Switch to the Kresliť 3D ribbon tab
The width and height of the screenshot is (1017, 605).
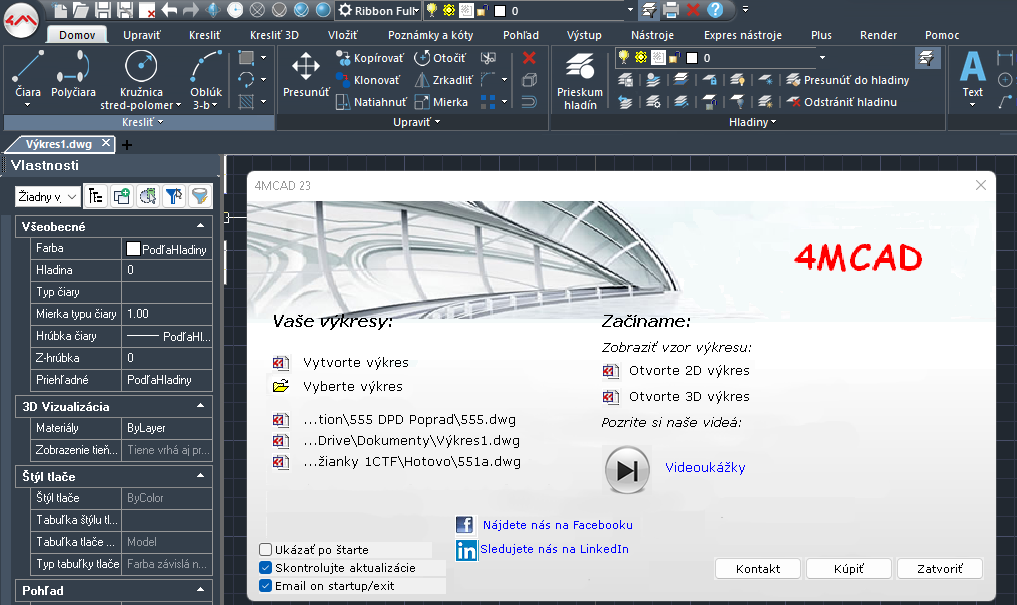click(x=274, y=35)
